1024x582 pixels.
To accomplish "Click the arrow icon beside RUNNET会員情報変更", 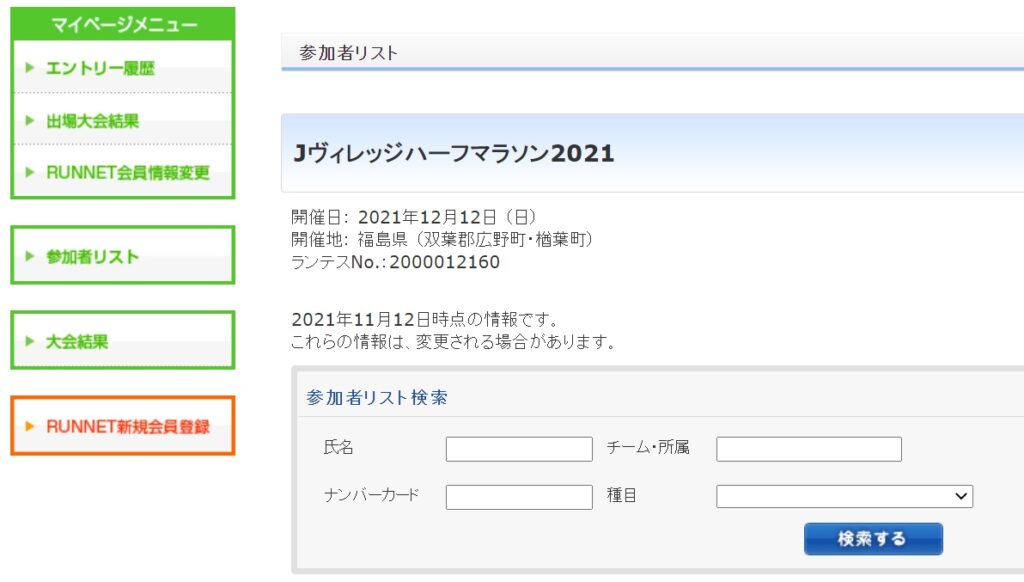I will (x=29, y=172).
